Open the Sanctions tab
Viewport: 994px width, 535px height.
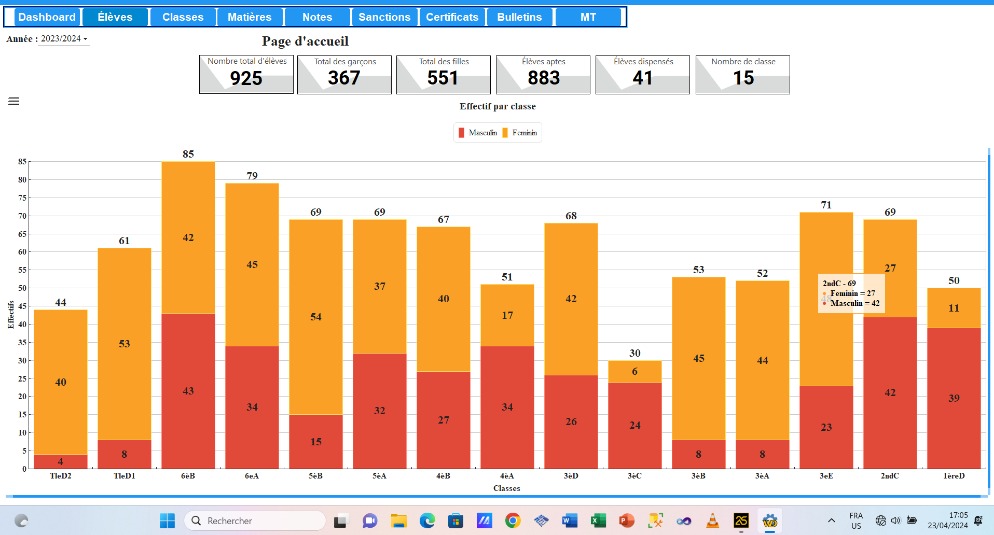[384, 17]
